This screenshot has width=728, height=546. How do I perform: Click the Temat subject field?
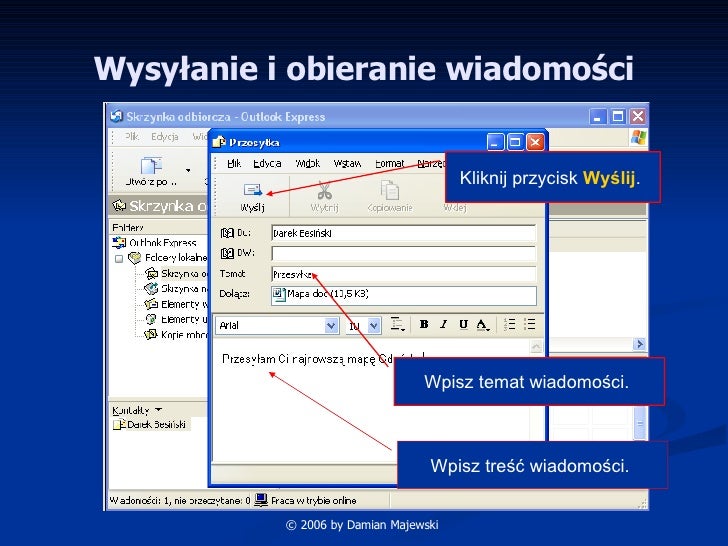click(x=403, y=274)
